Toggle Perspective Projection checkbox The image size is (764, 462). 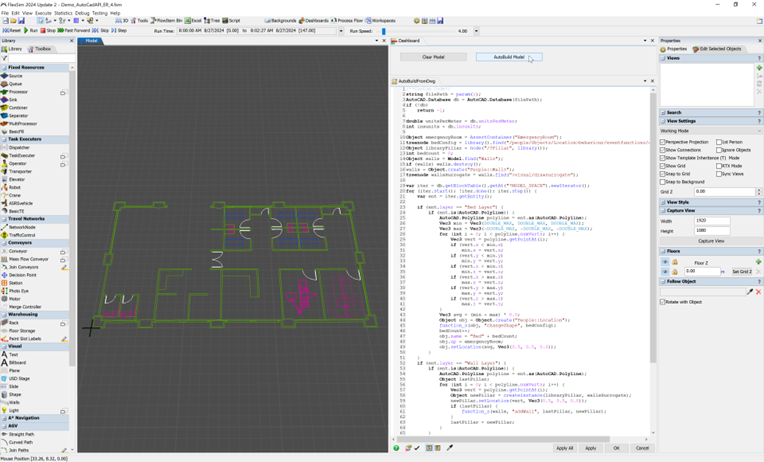pos(663,142)
